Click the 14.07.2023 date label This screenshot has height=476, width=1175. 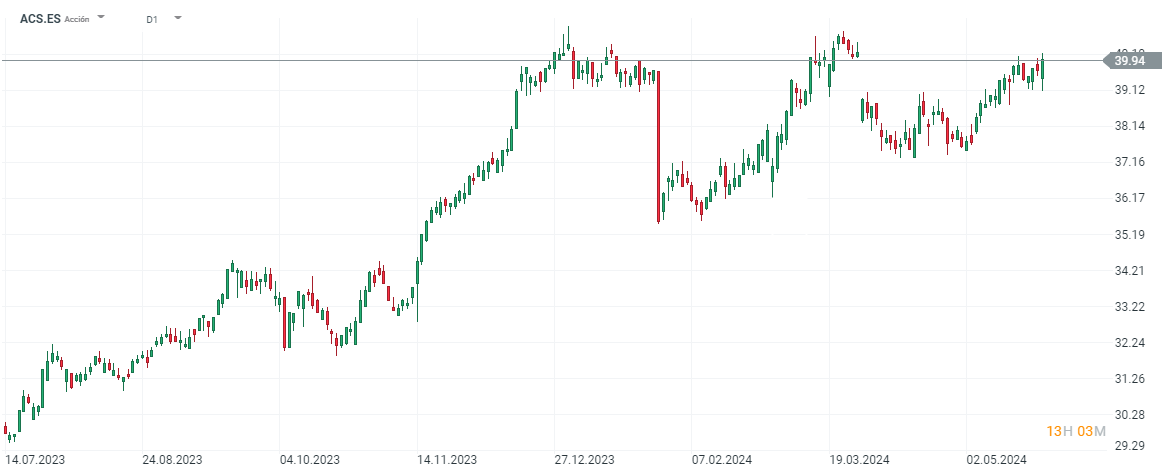[36, 460]
